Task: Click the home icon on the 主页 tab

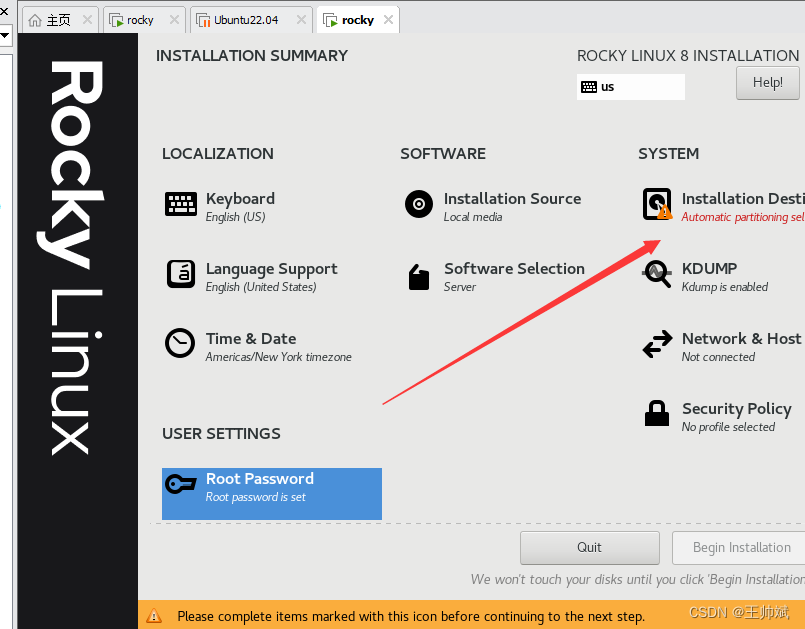Action: 35,20
